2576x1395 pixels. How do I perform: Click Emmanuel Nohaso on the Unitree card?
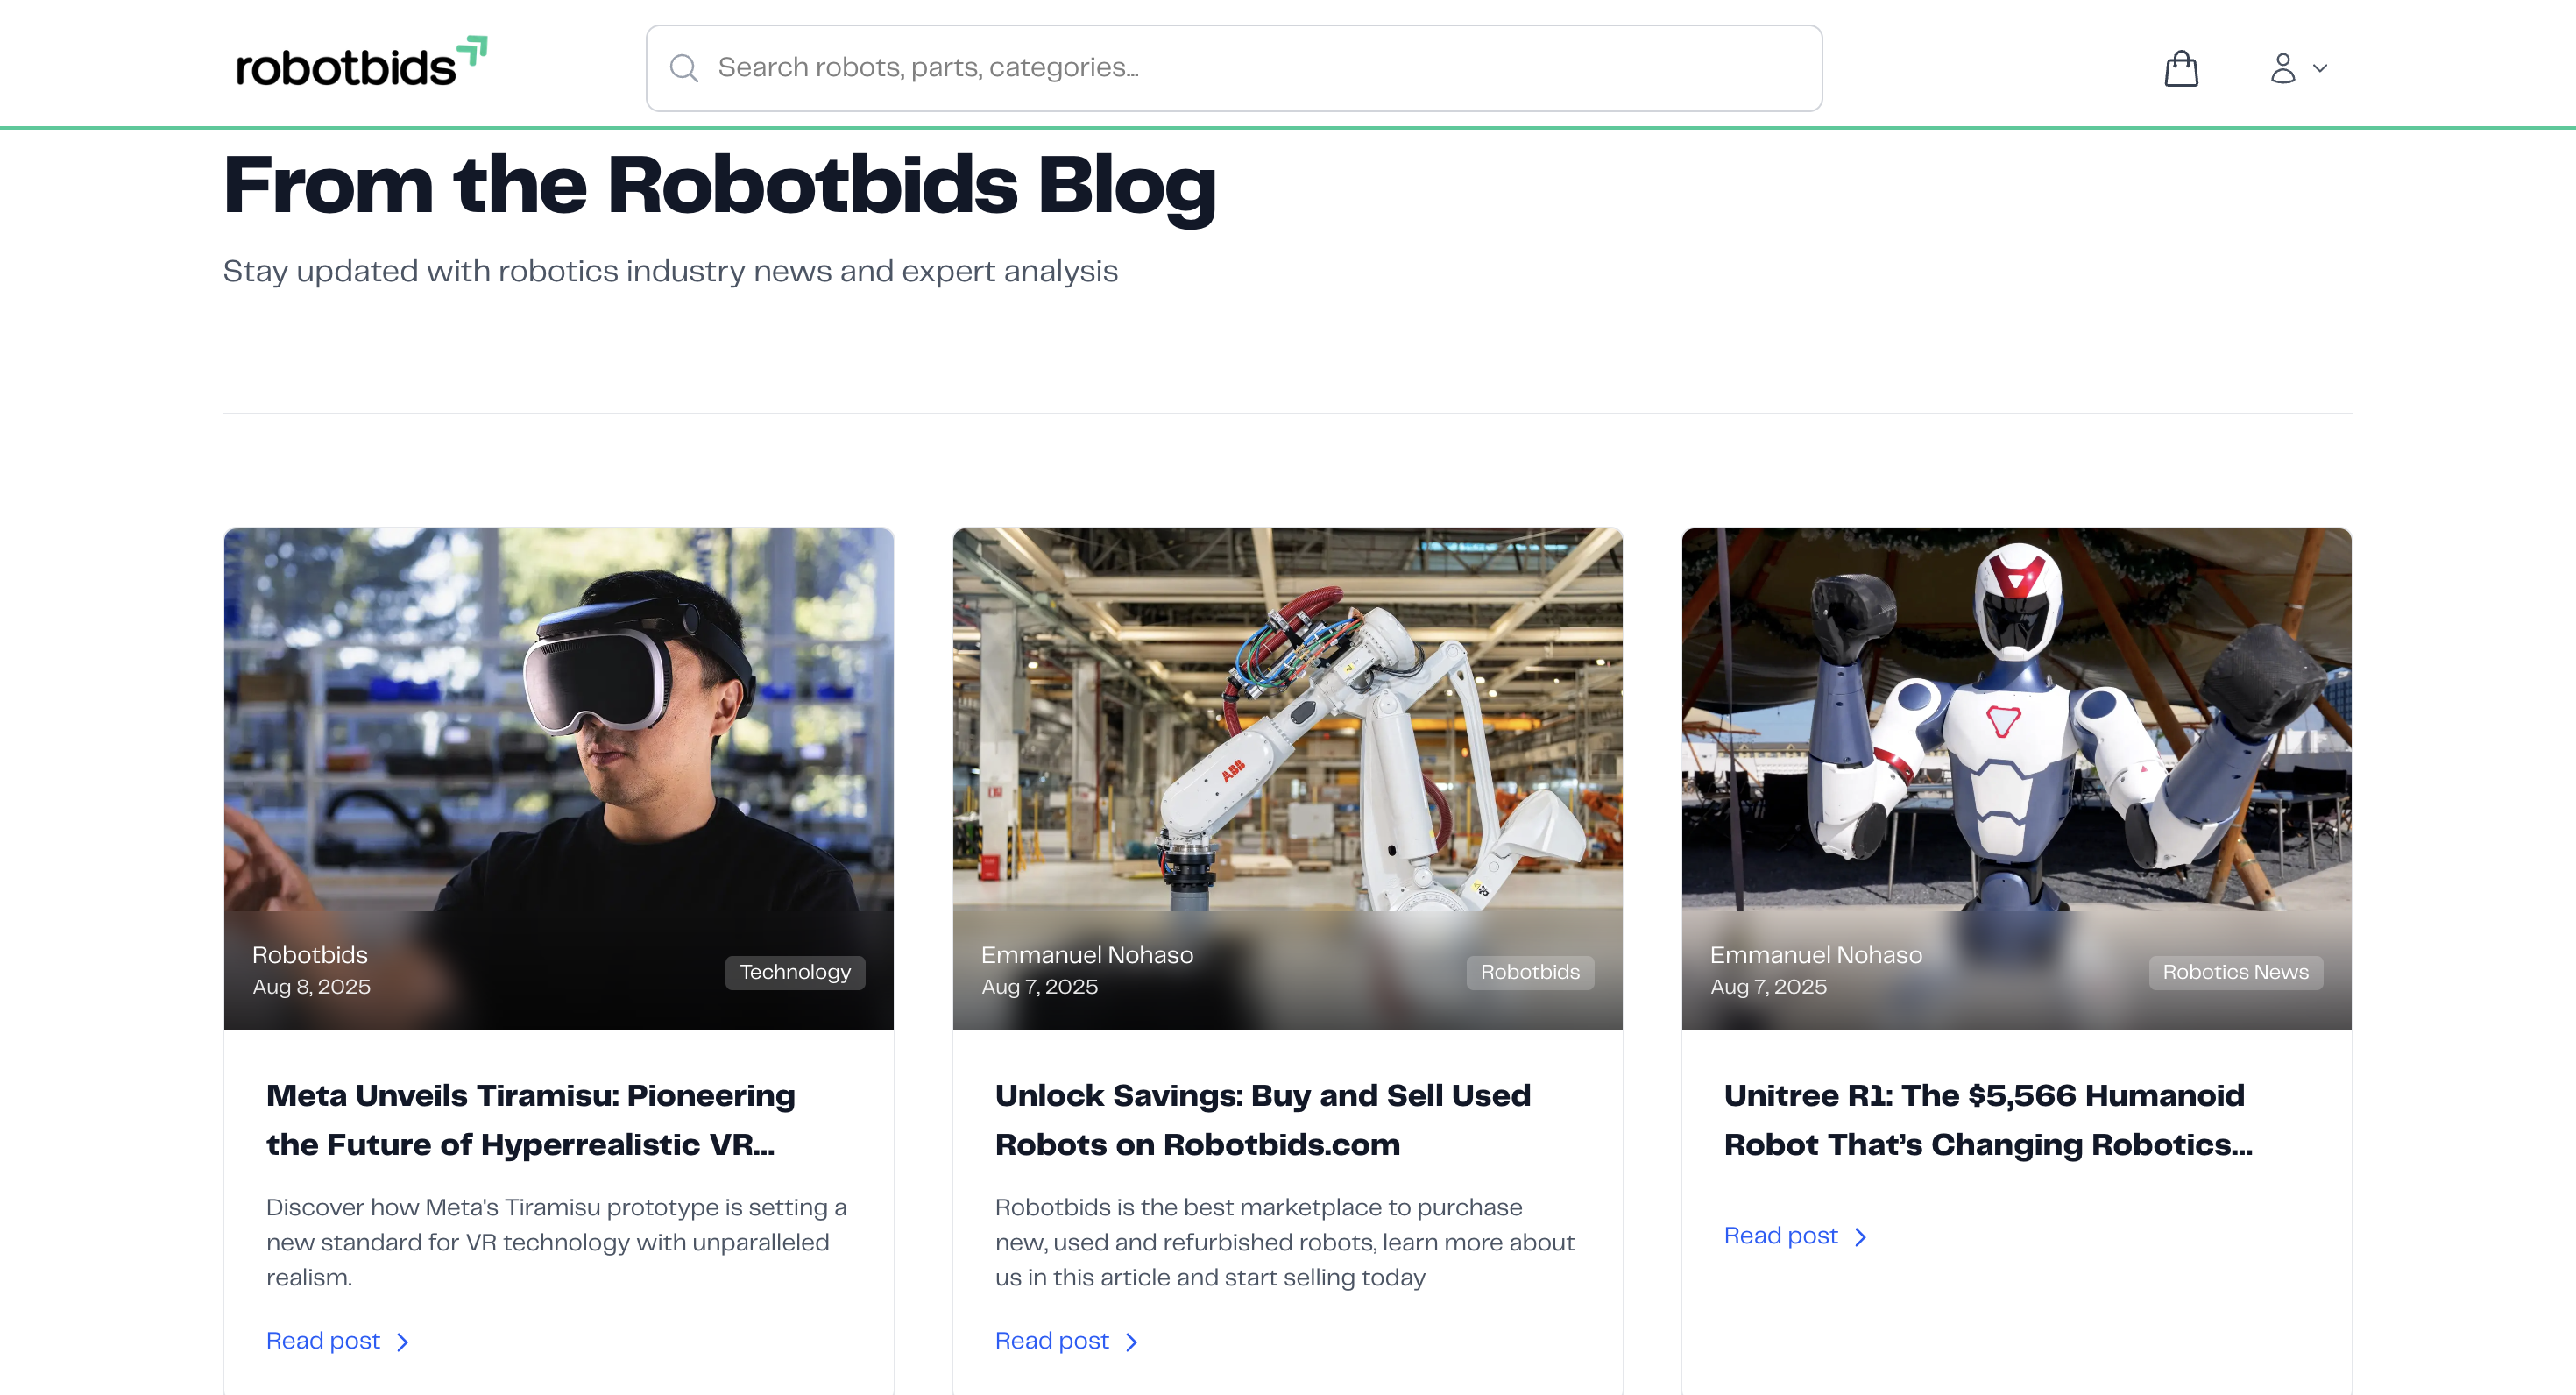click(1816, 955)
